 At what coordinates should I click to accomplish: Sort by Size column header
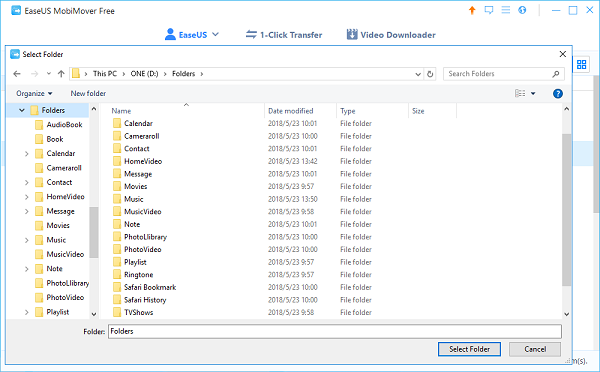point(418,111)
